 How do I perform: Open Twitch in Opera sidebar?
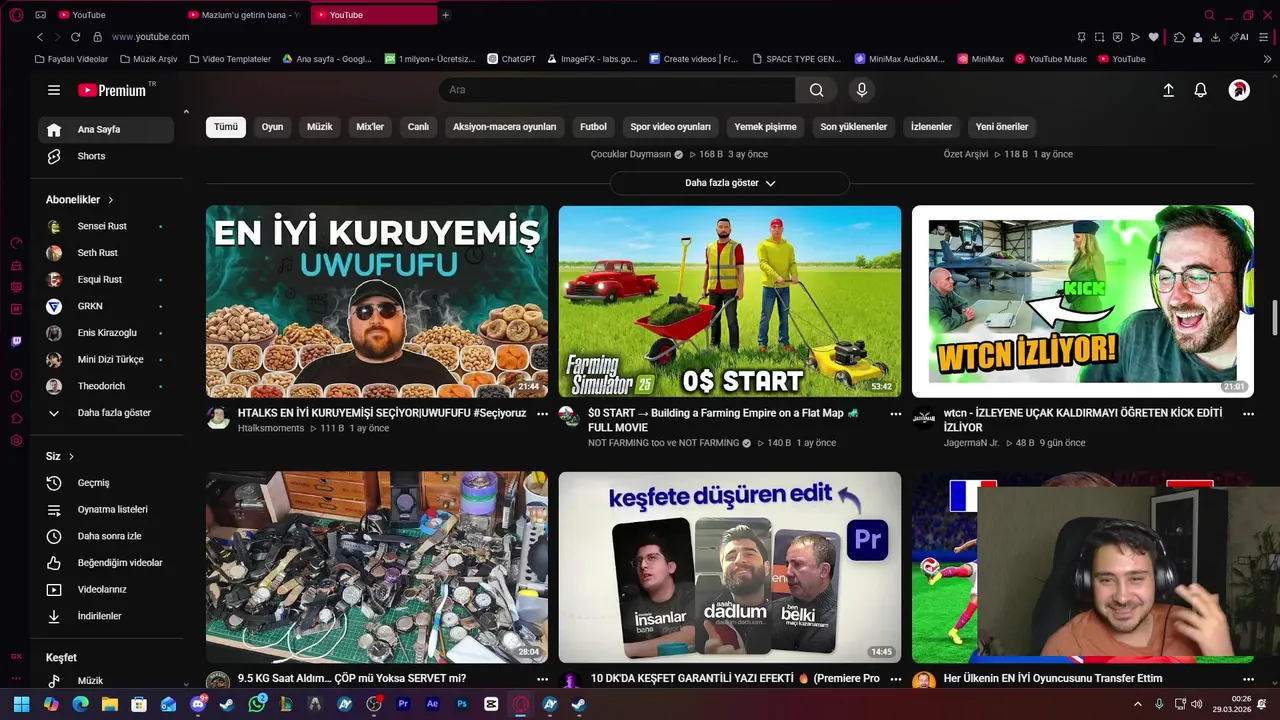pos(16,341)
